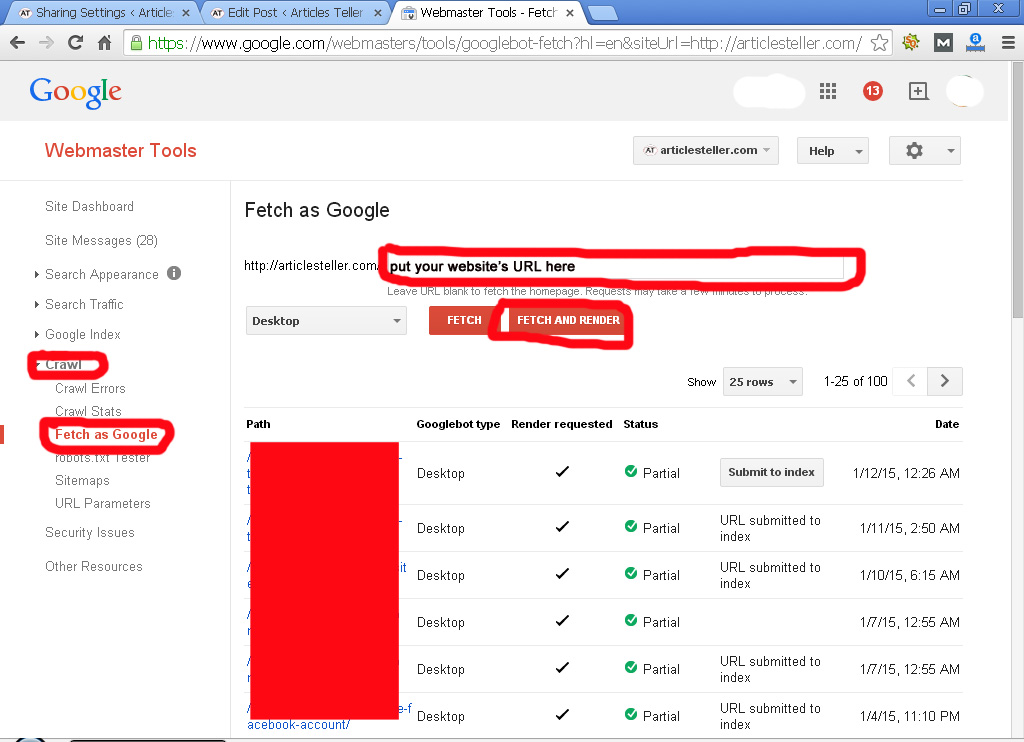Switch to the Edit Post browser tab
Viewport: 1024px width, 742px height.
click(x=294, y=13)
